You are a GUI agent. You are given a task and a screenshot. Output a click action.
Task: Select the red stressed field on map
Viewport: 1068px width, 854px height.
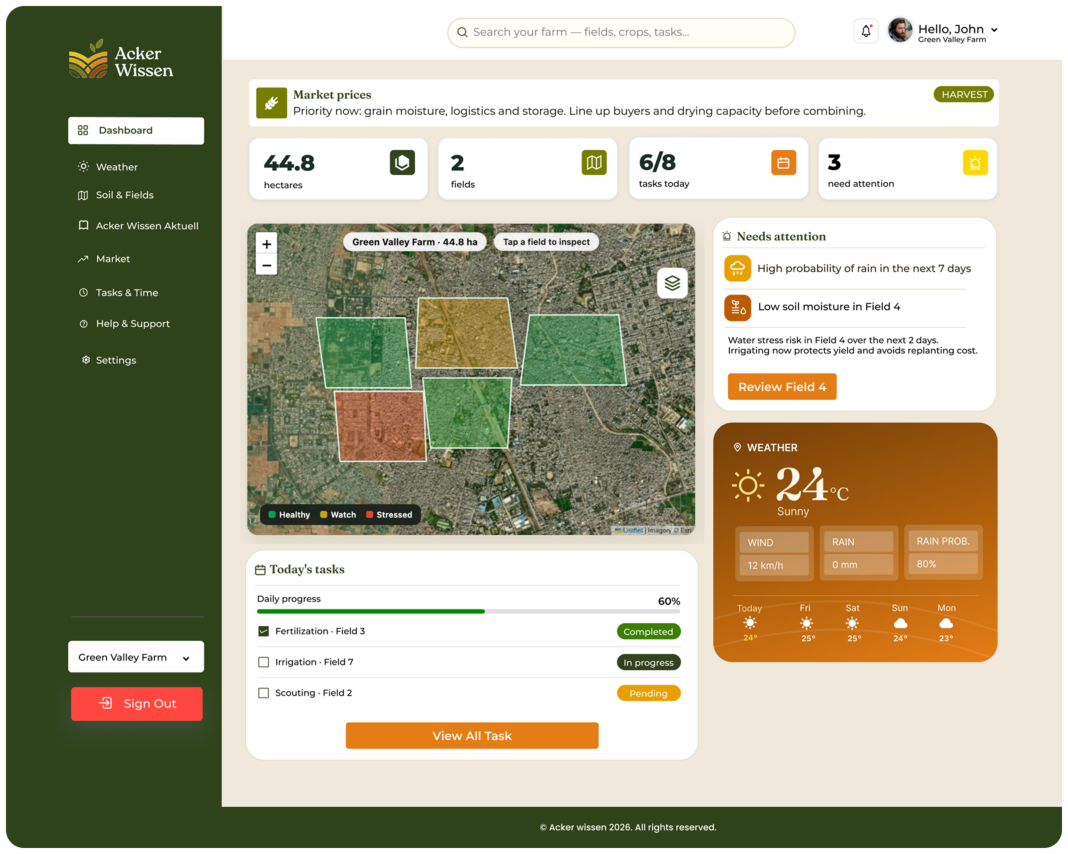coord(379,426)
